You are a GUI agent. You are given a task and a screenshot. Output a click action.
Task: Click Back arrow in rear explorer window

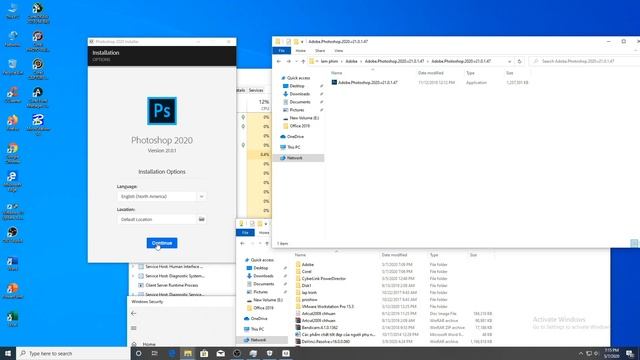coord(242,243)
